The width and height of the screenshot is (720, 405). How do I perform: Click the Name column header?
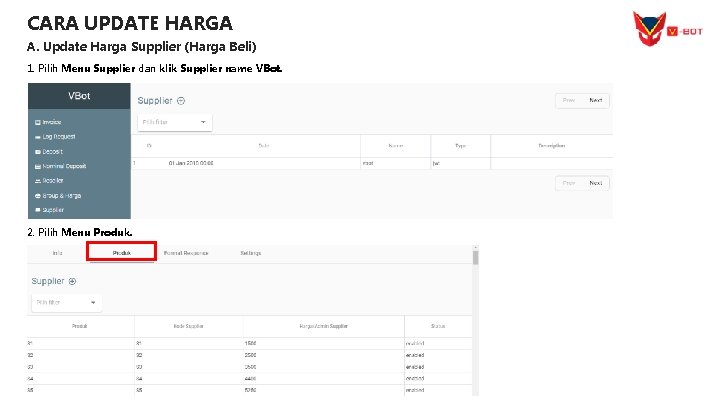395,146
